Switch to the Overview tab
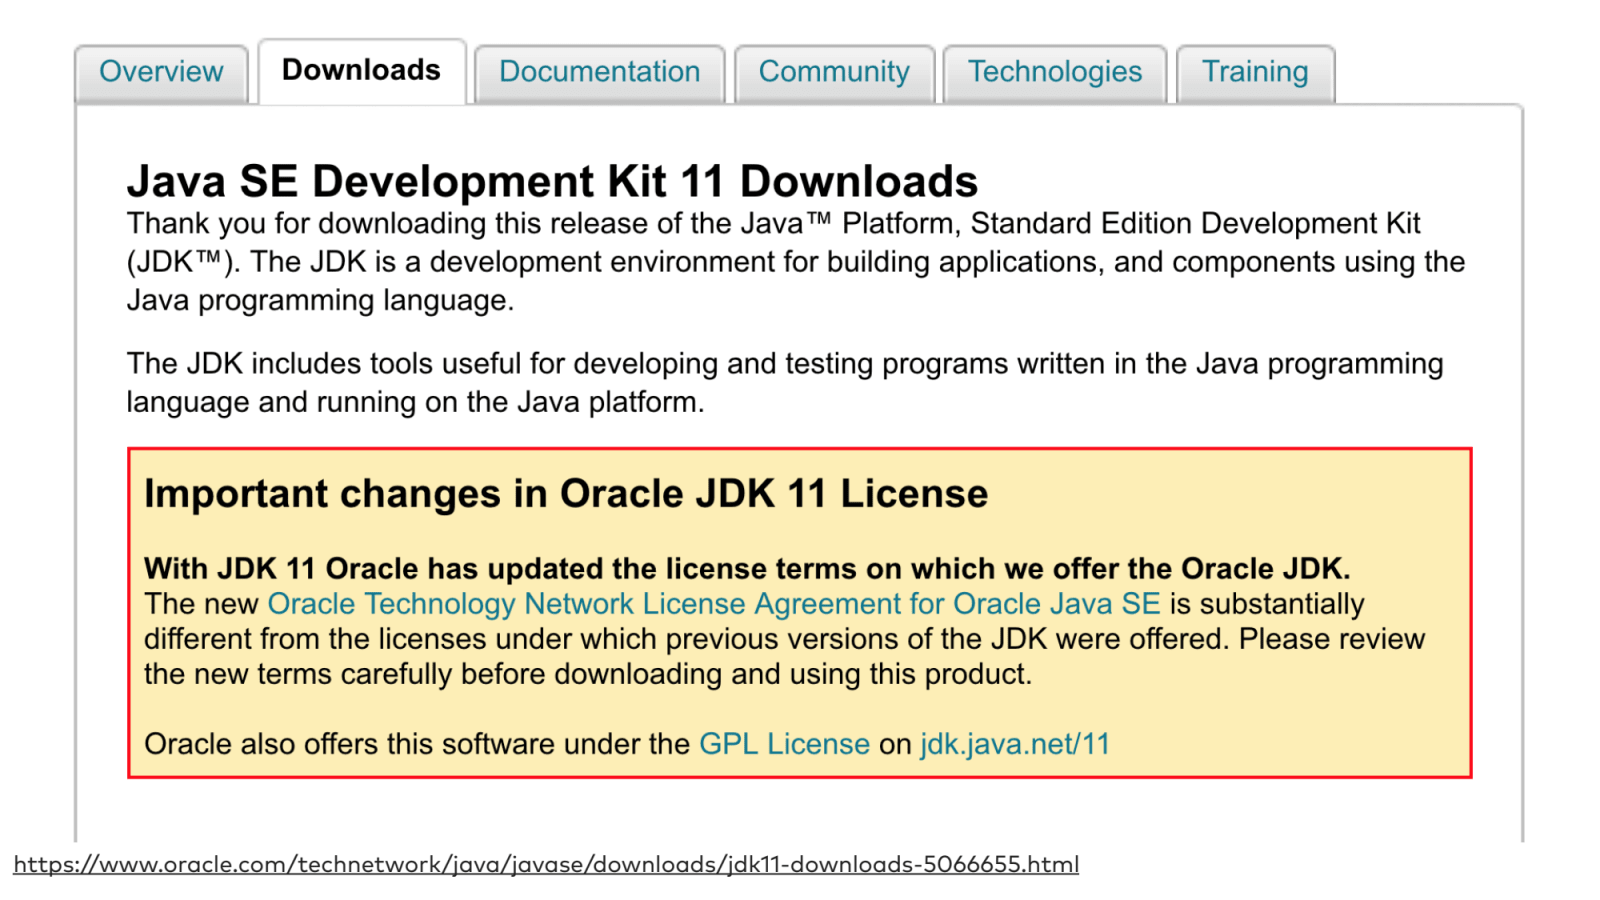The image size is (1600, 900). click(161, 73)
